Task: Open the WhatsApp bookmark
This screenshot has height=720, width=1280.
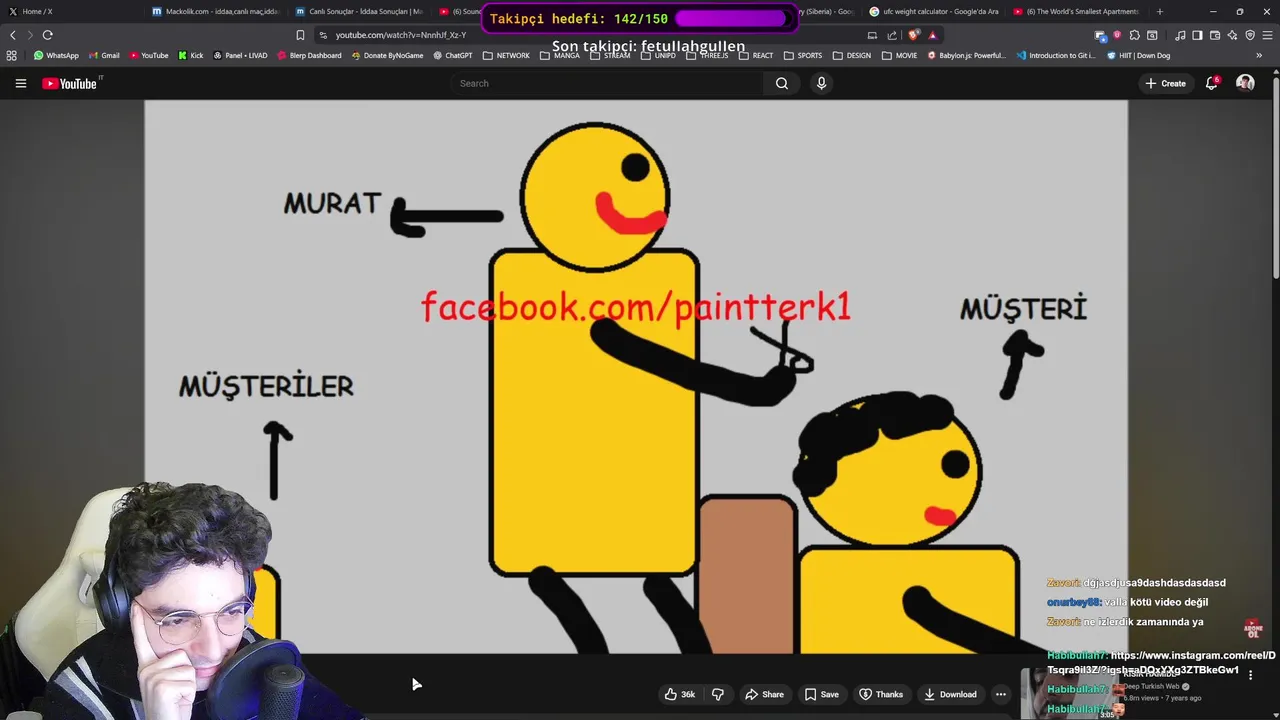Action: tap(56, 55)
